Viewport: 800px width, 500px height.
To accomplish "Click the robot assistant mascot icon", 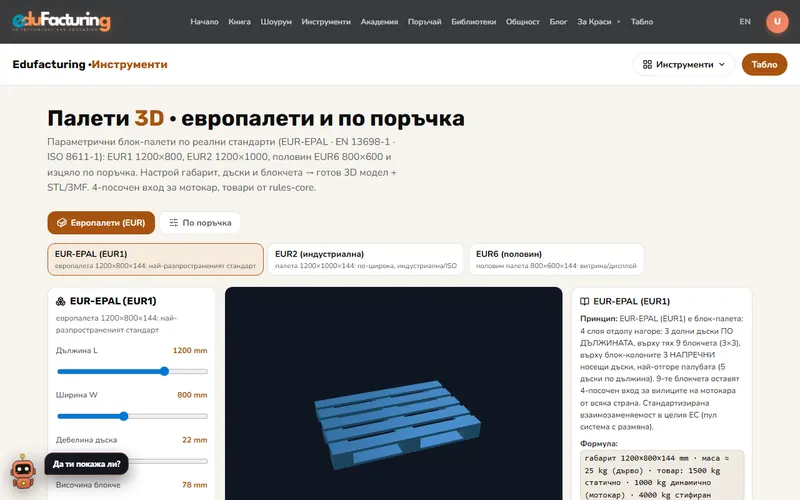I will (x=23, y=471).
